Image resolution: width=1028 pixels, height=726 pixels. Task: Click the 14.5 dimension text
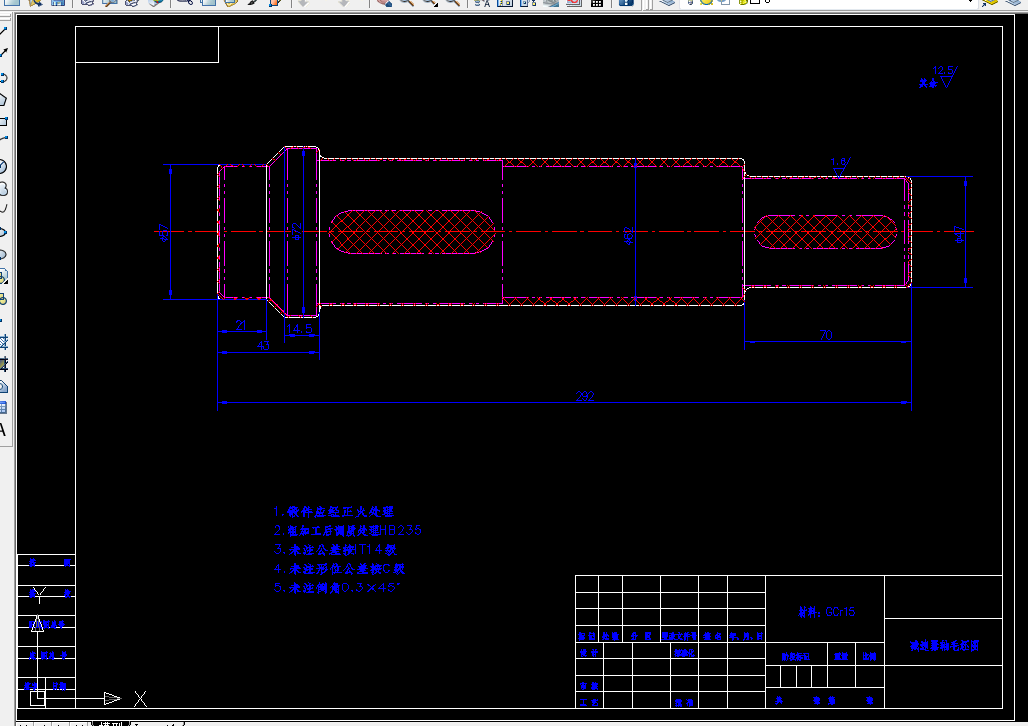(299, 328)
